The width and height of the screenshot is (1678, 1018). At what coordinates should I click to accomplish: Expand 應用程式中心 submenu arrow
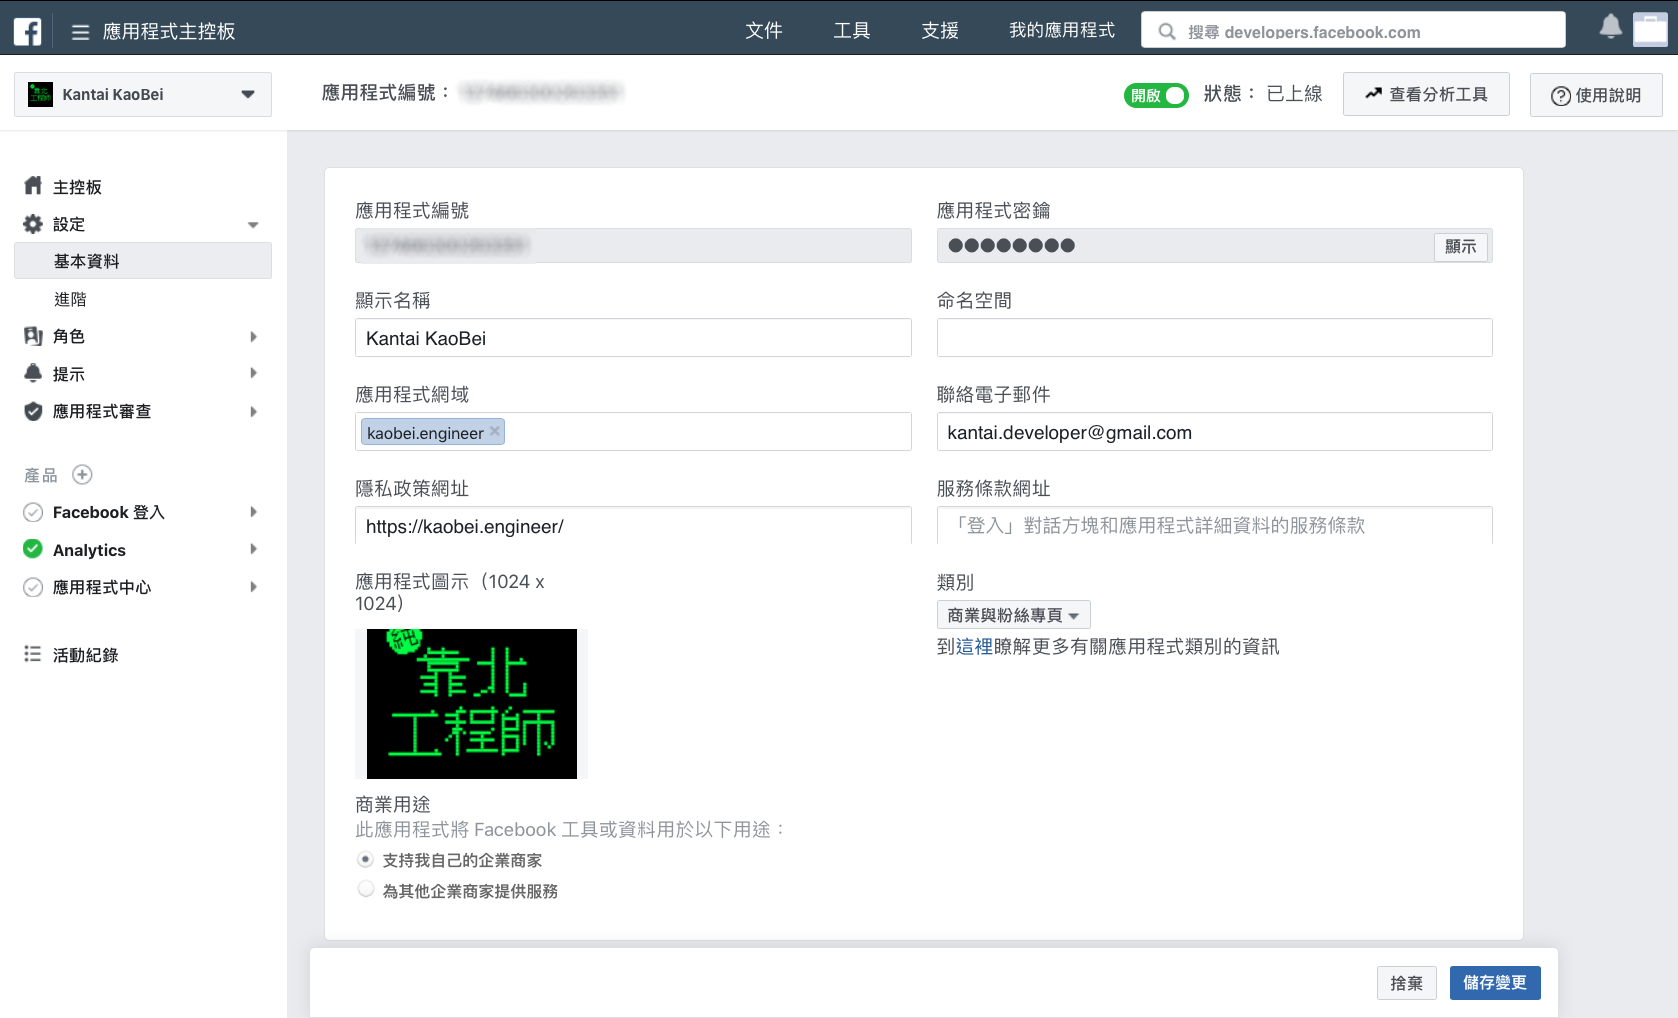(x=253, y=587)
